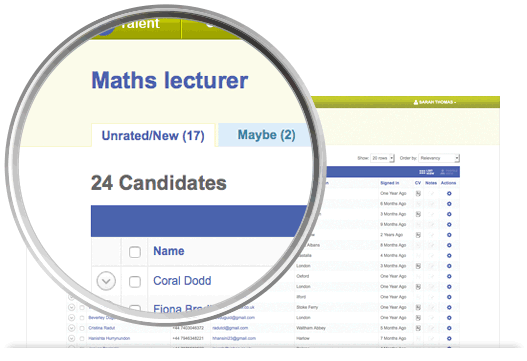Viewport: 527px width, 361px height.
Task: Expand the Coral Dodd row chevron
Action: click(x=106, y=281)
